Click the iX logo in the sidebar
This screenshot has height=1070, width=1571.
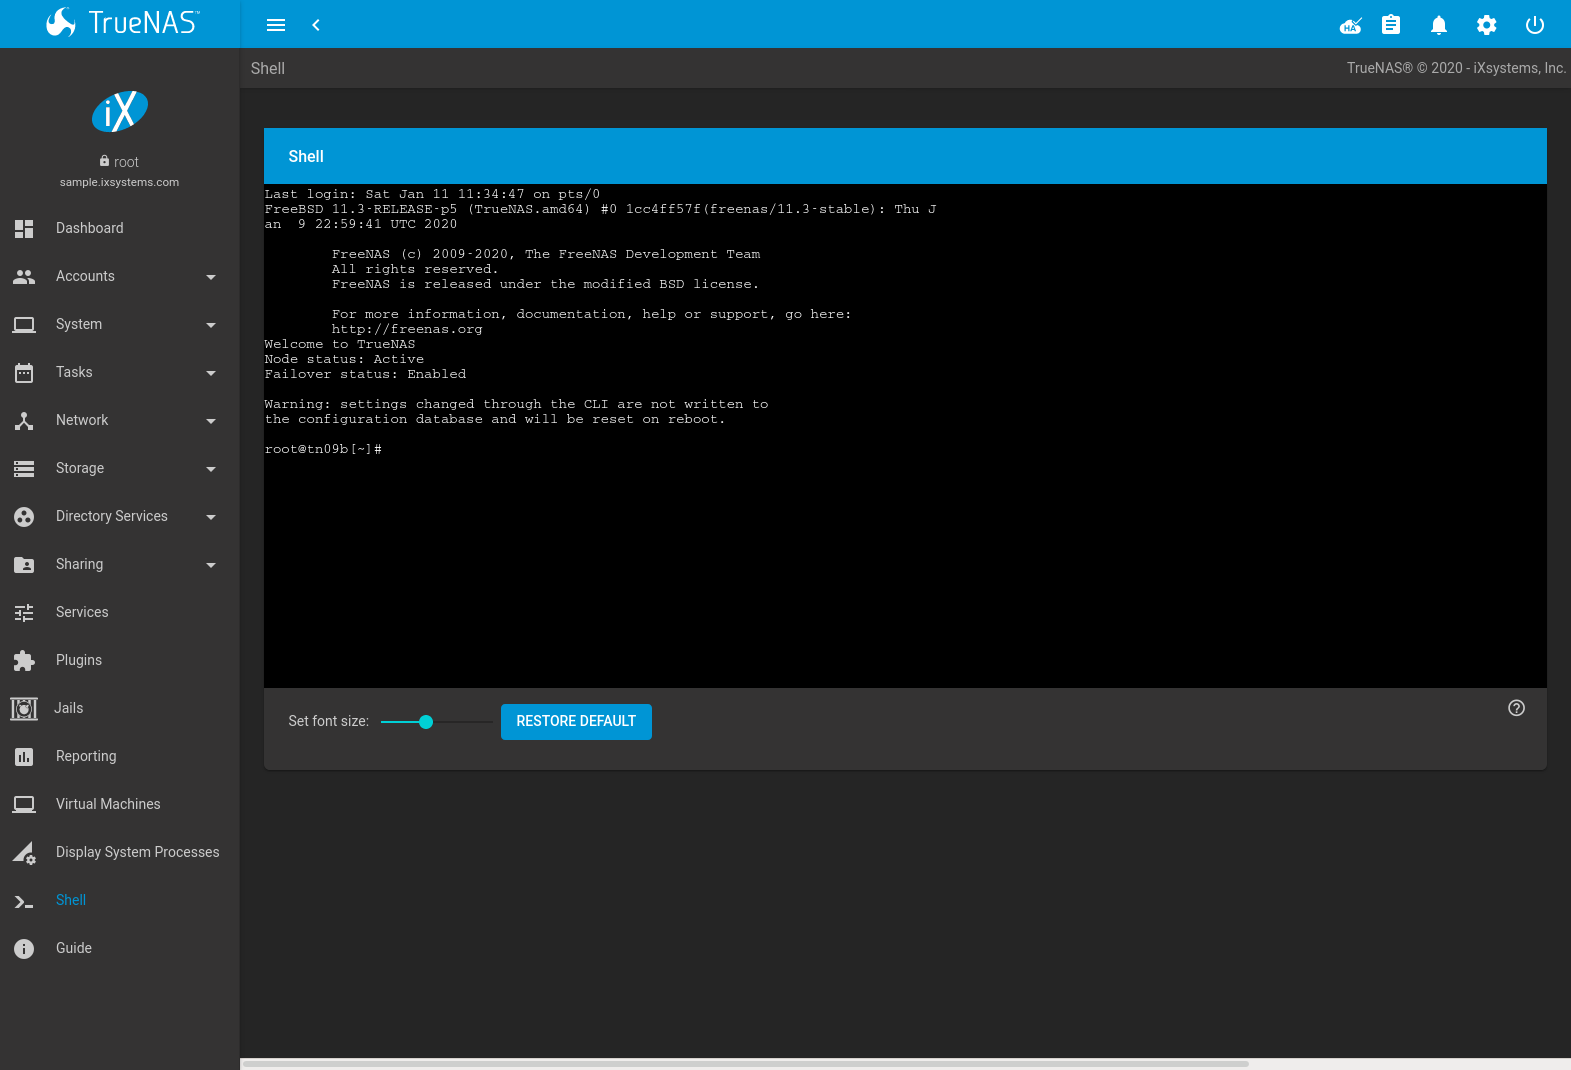pos(120,111)
